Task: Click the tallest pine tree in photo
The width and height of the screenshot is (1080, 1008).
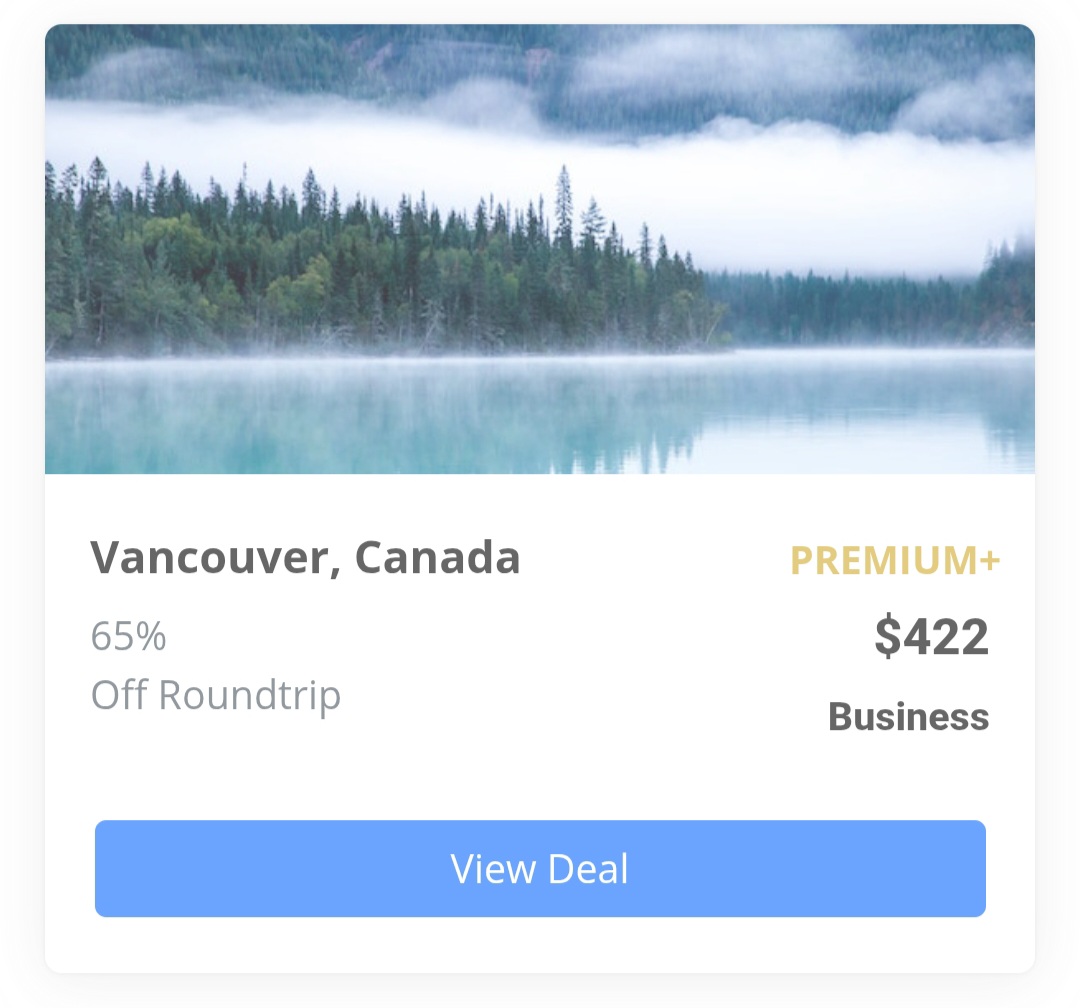Action: pos(564,207)
